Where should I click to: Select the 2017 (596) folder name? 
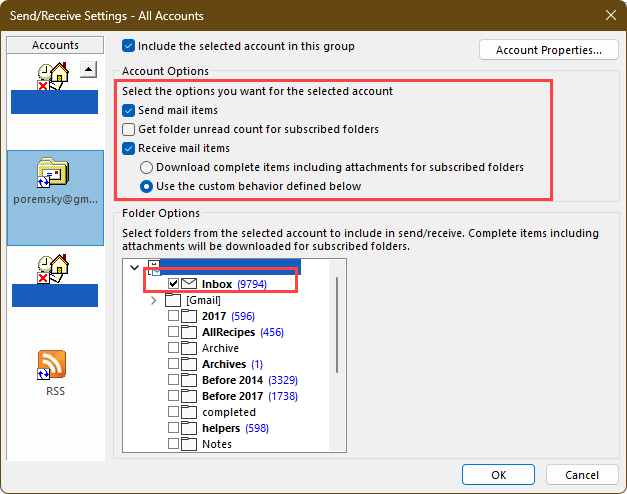click(x=228, y=316)
